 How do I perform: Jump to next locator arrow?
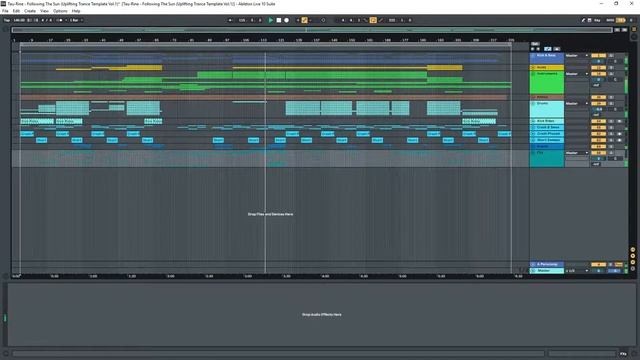pos(538,49)
